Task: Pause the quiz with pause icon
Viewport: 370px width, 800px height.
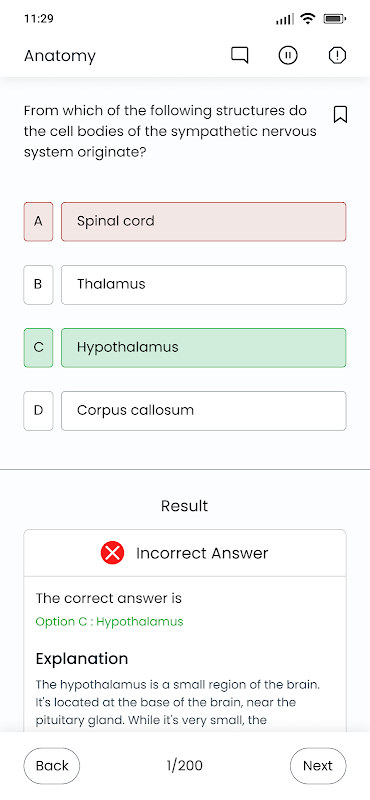Action: coord(288,55)
